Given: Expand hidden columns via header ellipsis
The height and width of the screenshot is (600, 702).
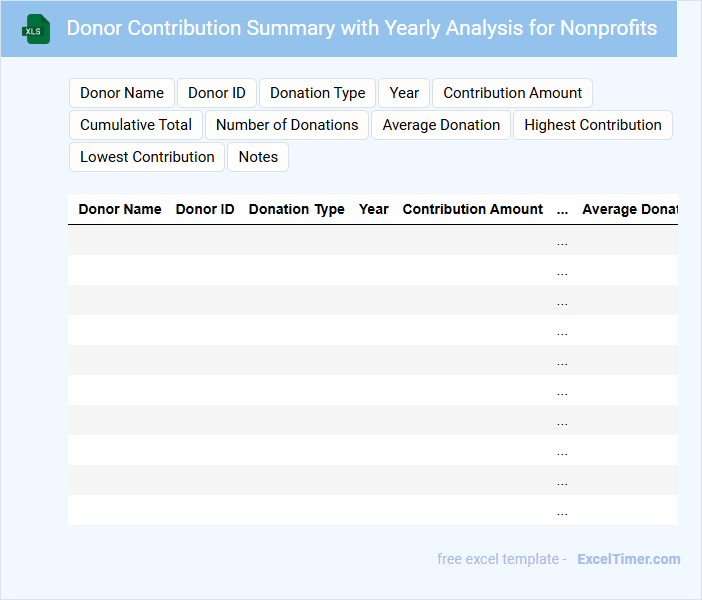Looking at the screenshot, I should point(562,210).
